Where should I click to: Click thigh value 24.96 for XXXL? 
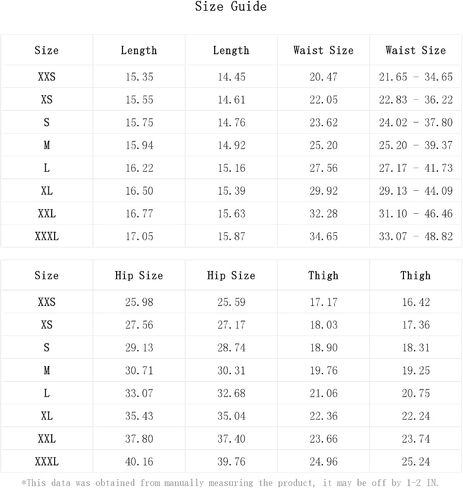tap(323, 462)
